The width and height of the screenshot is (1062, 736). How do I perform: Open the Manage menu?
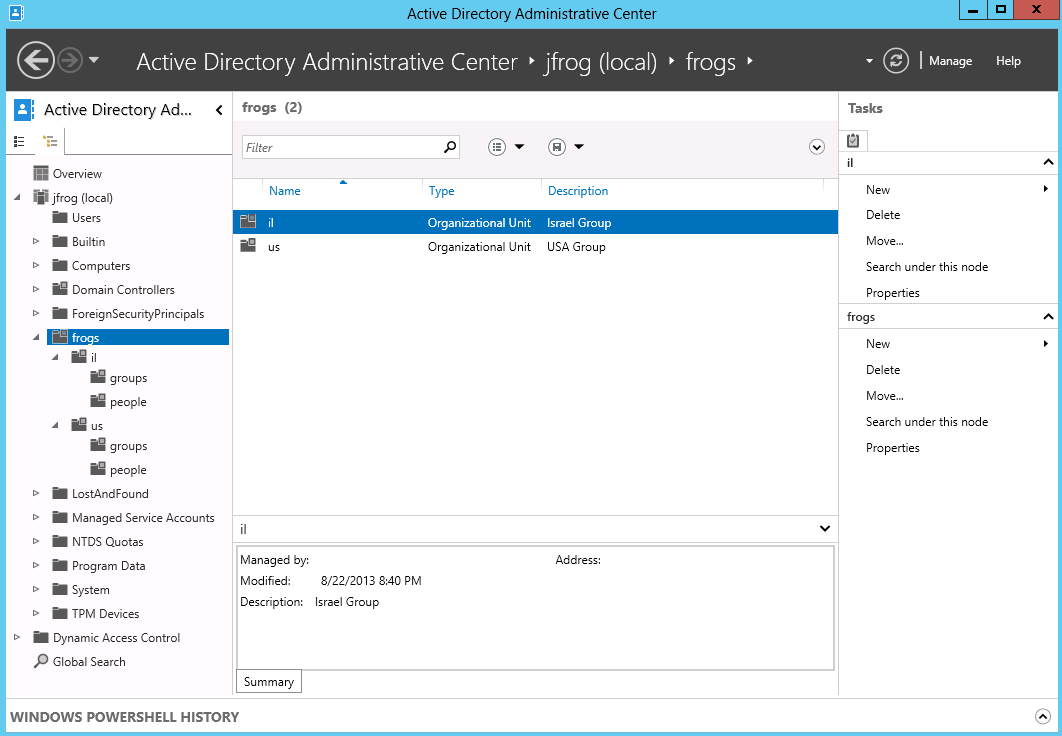pos(950,61)
